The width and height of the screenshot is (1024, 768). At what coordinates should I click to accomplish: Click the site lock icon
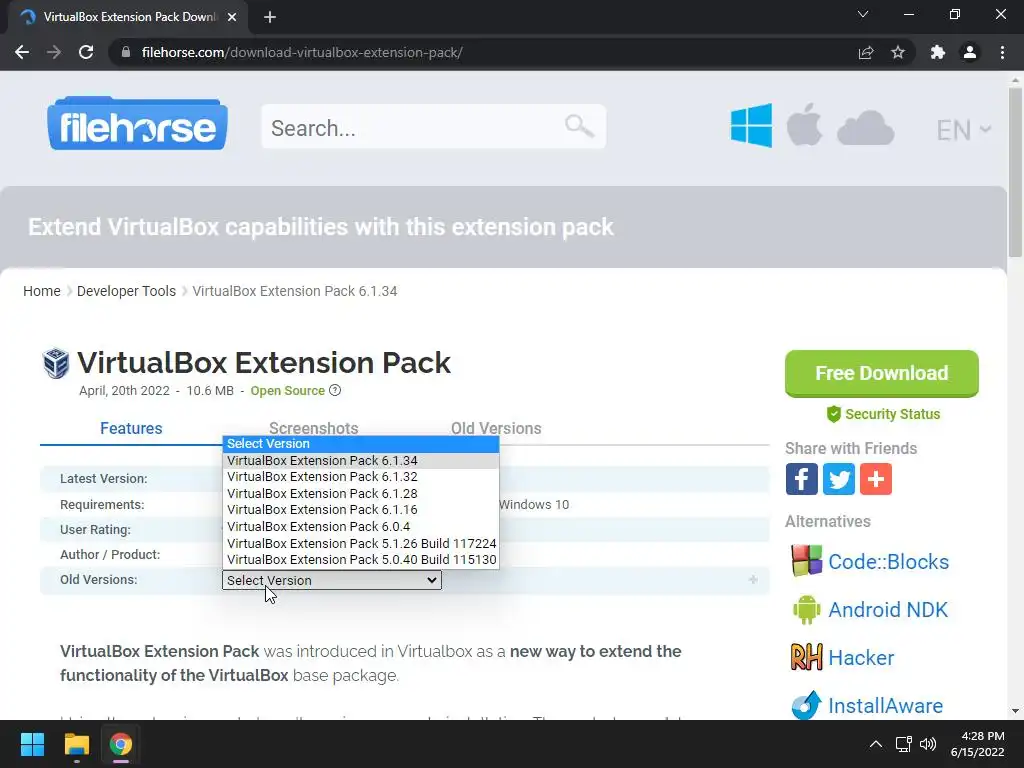point(126,52)
